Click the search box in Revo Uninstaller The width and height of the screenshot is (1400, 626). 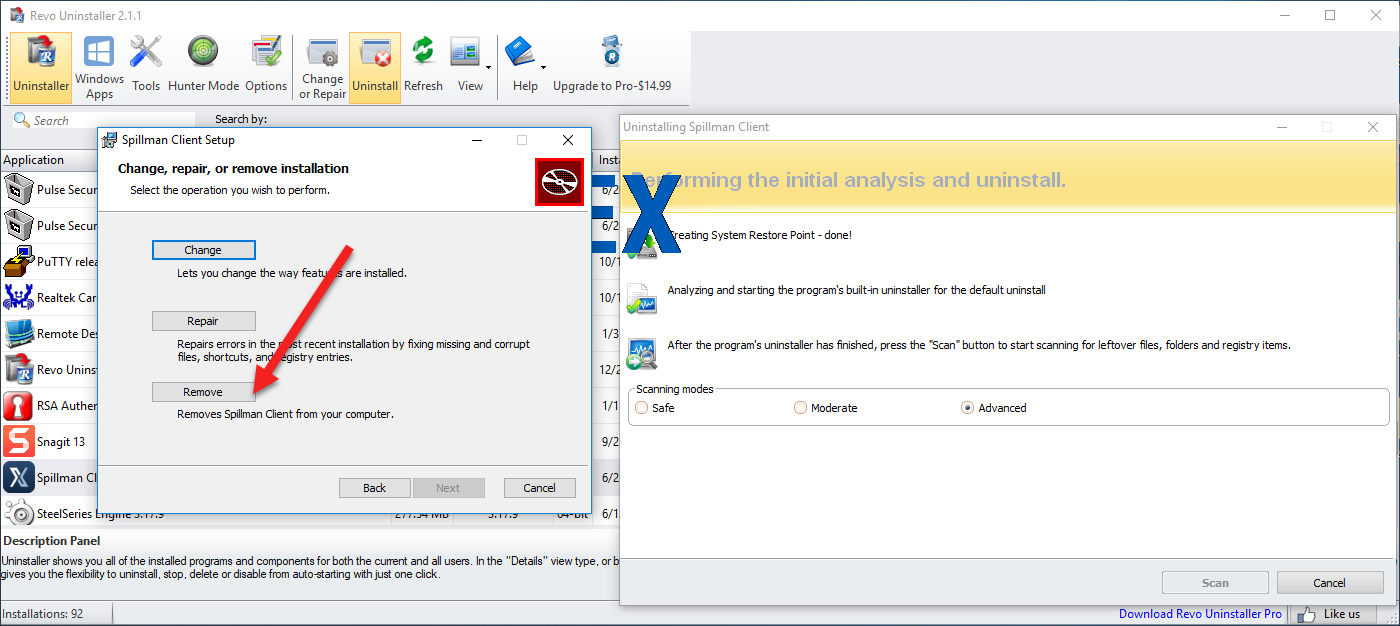coord(105,120)
